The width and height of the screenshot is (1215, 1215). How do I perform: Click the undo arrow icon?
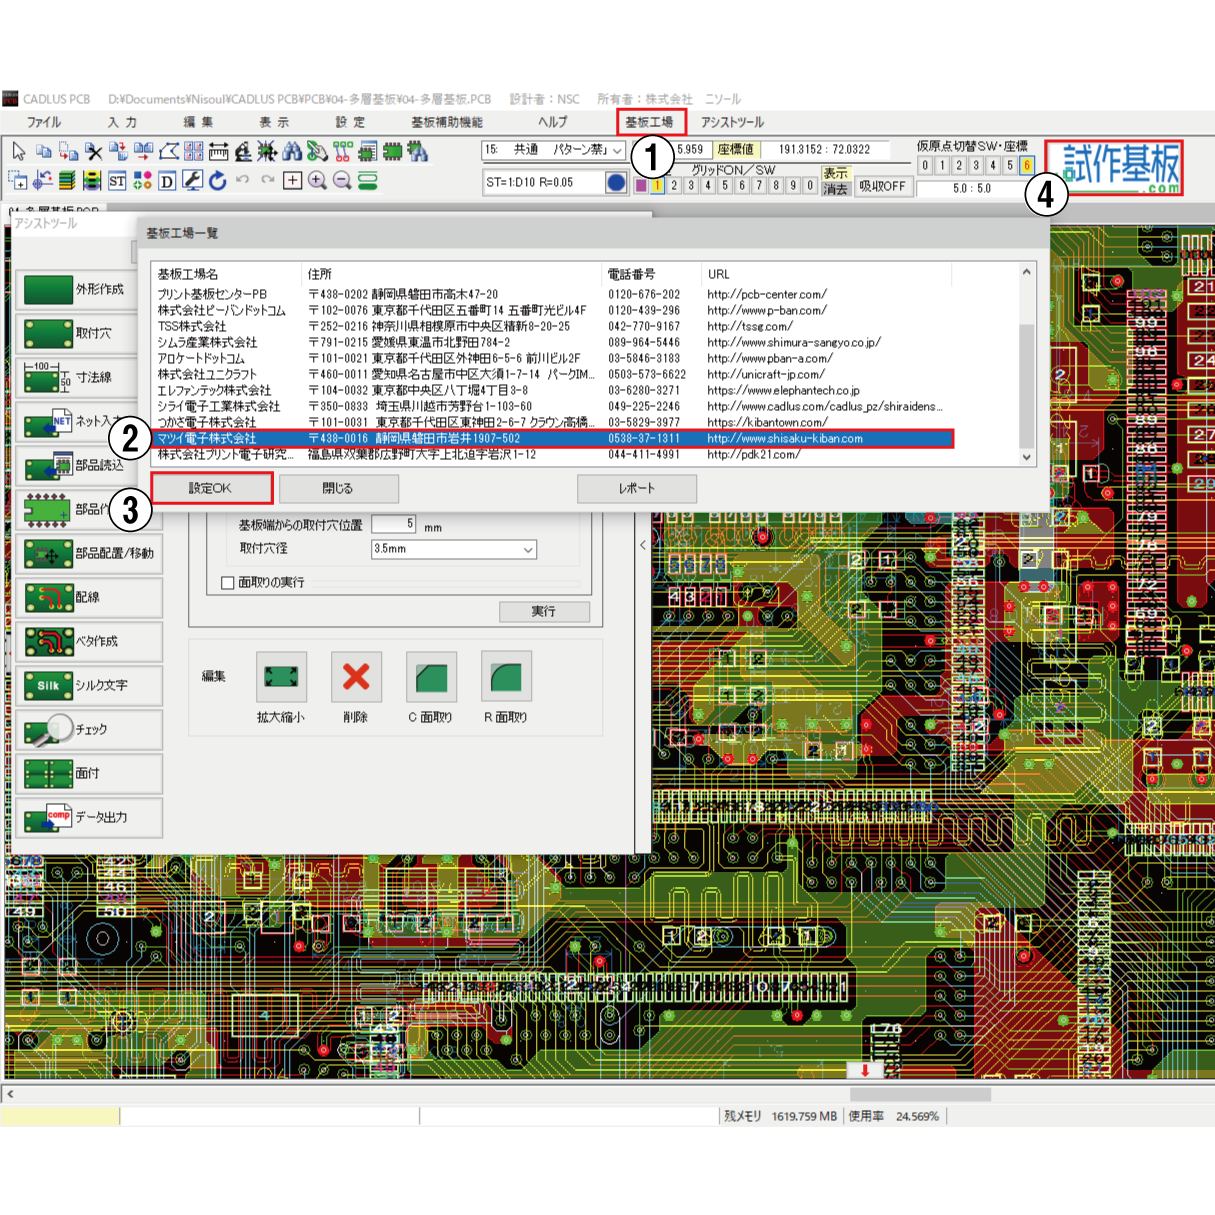tap(242, 180)
